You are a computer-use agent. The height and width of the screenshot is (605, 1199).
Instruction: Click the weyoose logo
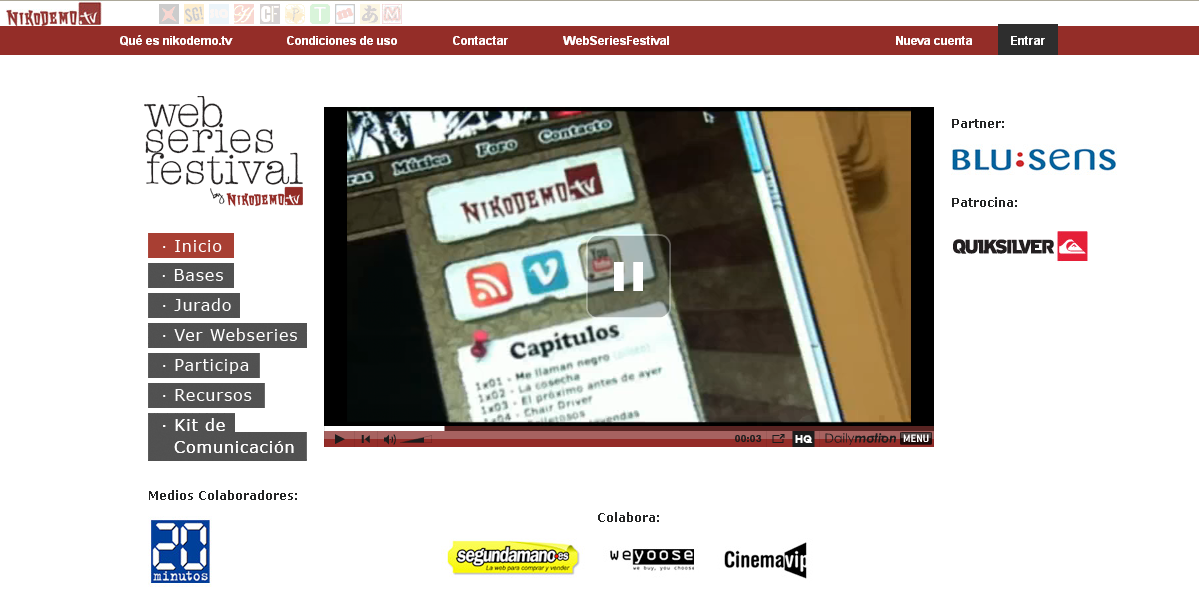pos(652,558)
